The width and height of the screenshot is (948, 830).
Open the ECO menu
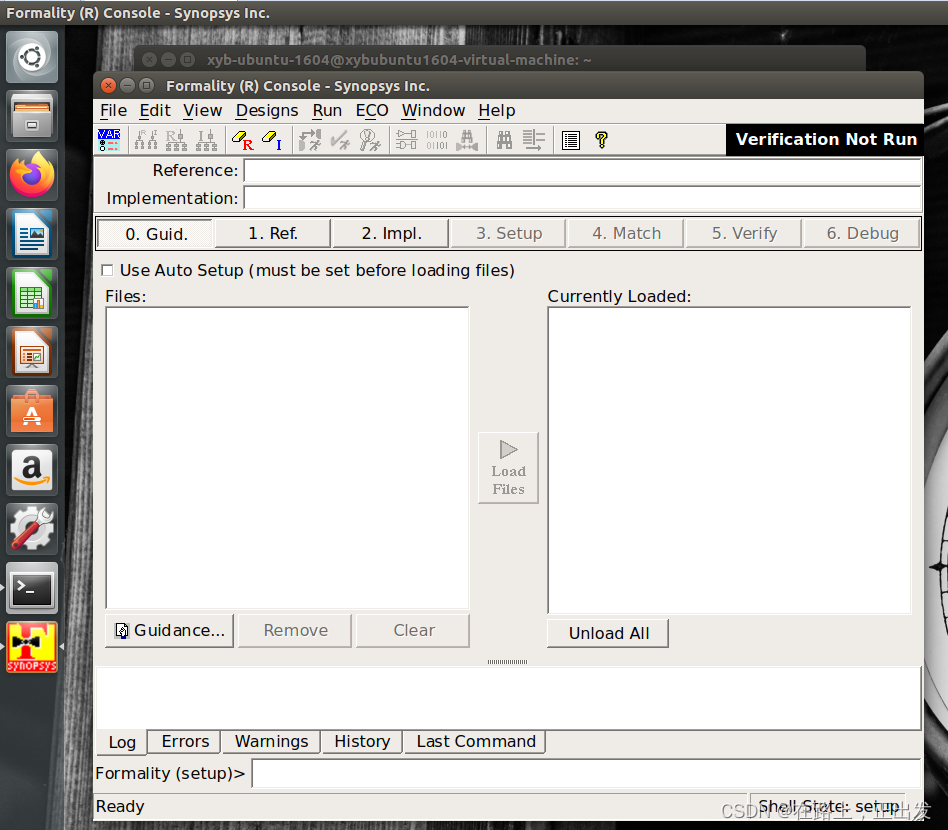372,111
